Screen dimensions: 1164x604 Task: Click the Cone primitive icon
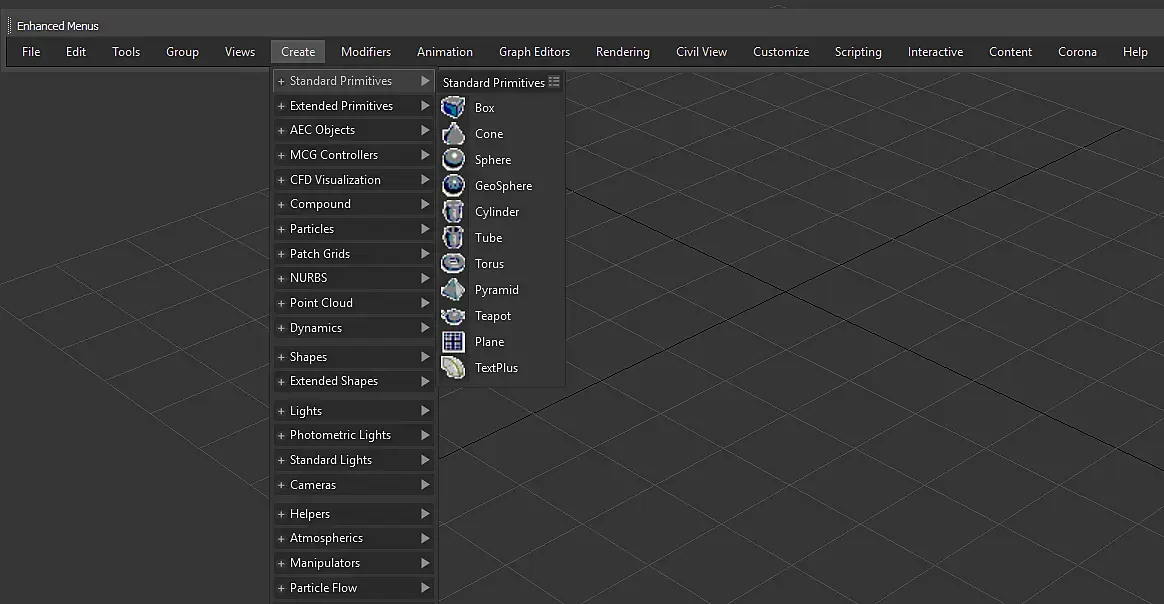click(453, 134)
